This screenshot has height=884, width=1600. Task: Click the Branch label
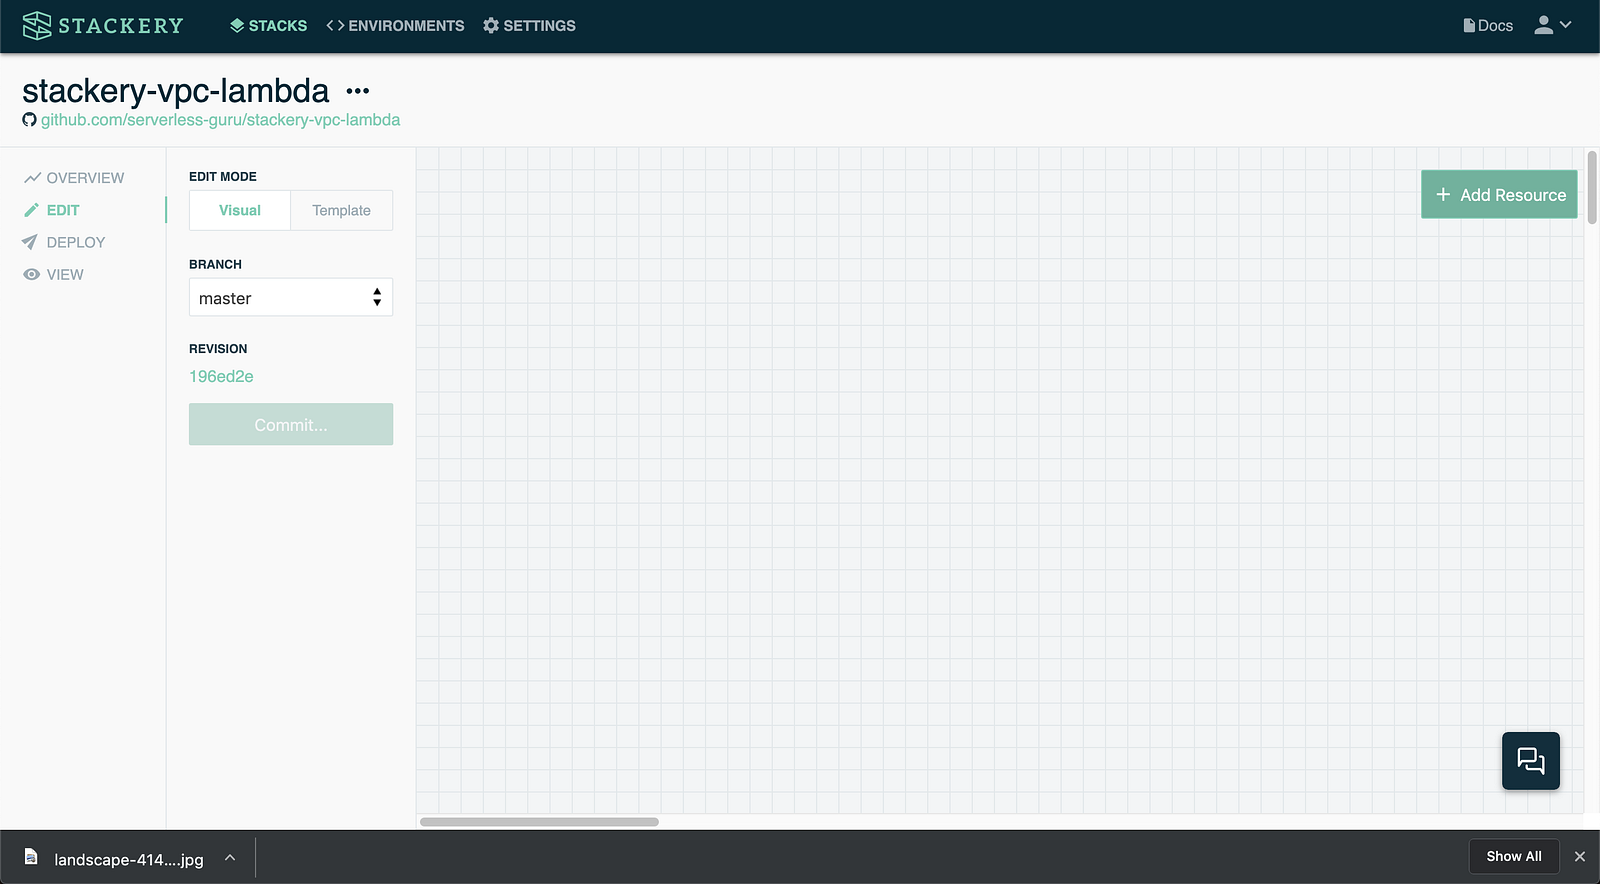click(x=215, y=265)
